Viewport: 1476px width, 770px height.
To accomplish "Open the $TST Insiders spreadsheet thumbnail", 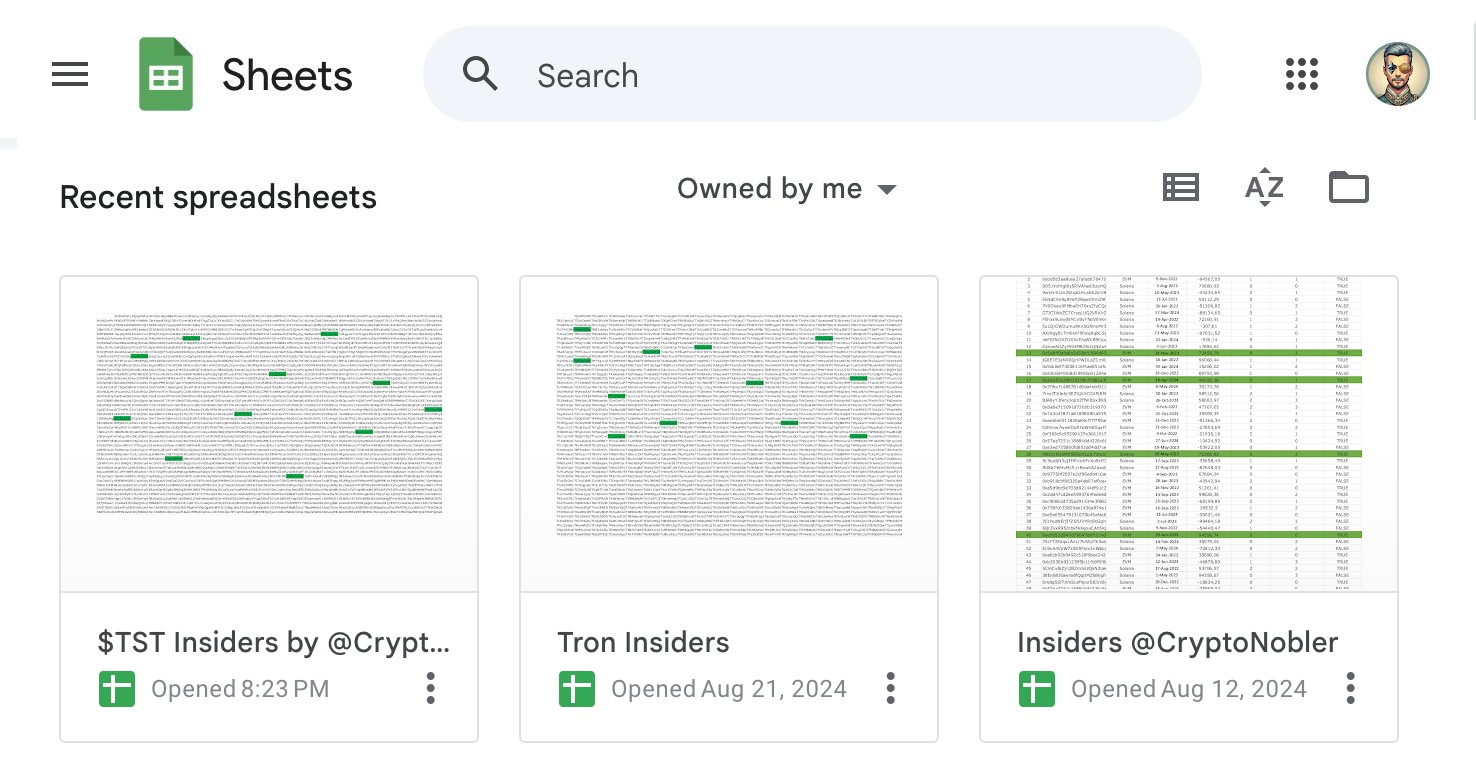I will click(269, 434).
